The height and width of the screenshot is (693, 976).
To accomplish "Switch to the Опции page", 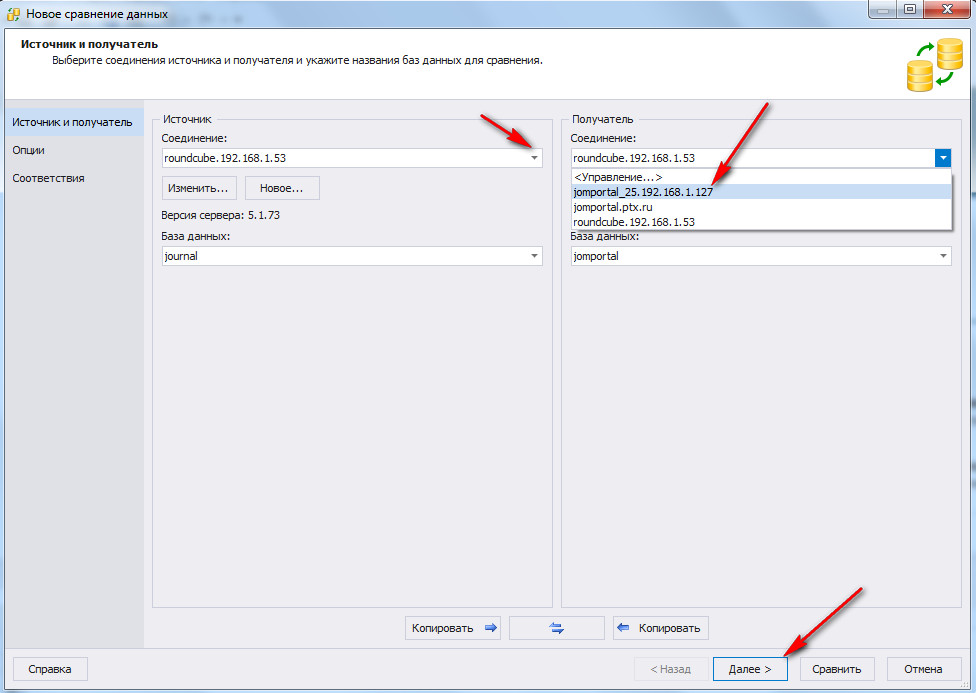I will (29, 150).
